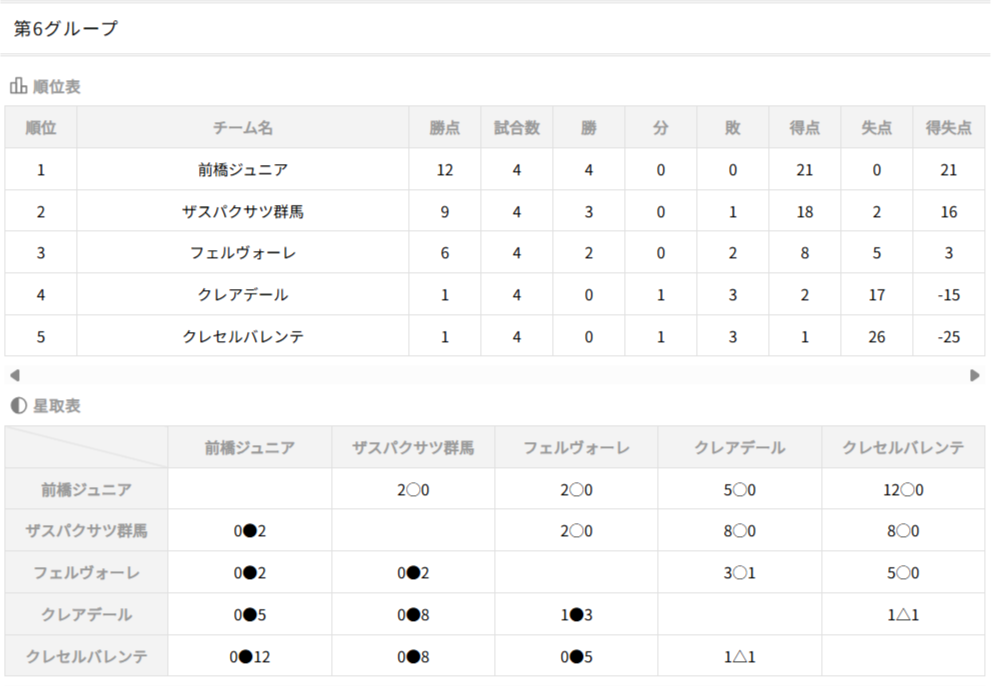
Task: Select the 0●12 match result cell
Action: [250, 657]
